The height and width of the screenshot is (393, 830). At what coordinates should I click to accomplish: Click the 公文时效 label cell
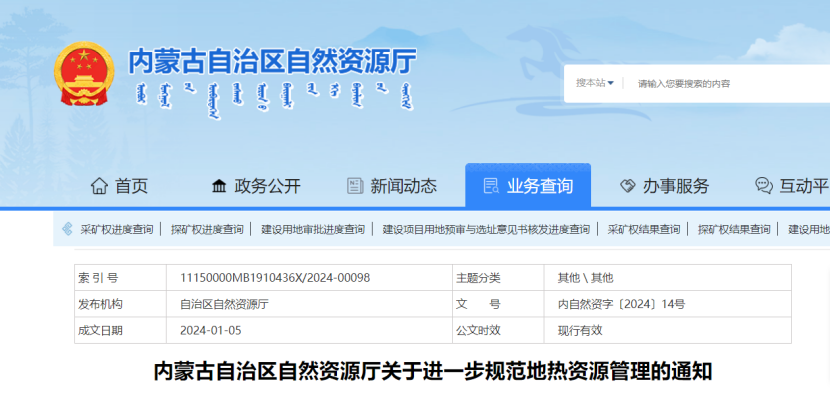coord(498,331)
